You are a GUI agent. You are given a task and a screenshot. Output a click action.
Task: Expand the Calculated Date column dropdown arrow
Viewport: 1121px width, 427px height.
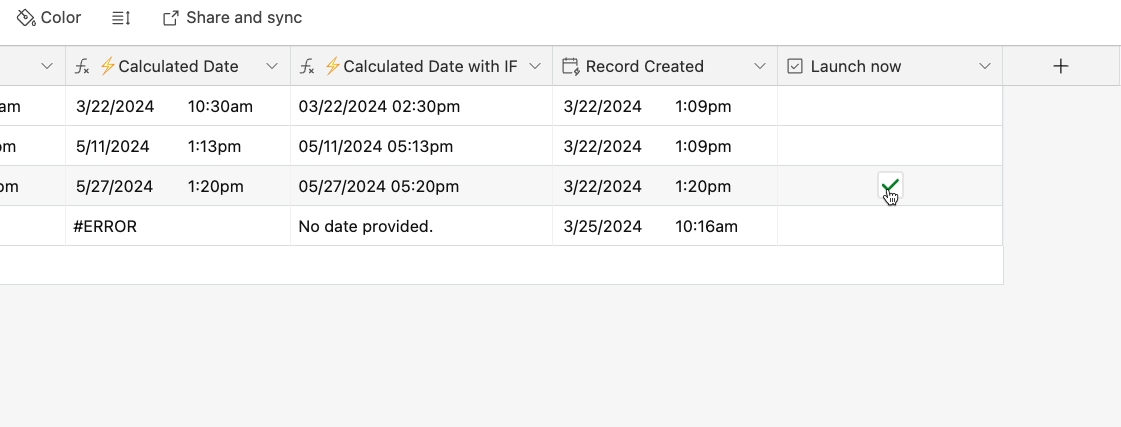272,67
